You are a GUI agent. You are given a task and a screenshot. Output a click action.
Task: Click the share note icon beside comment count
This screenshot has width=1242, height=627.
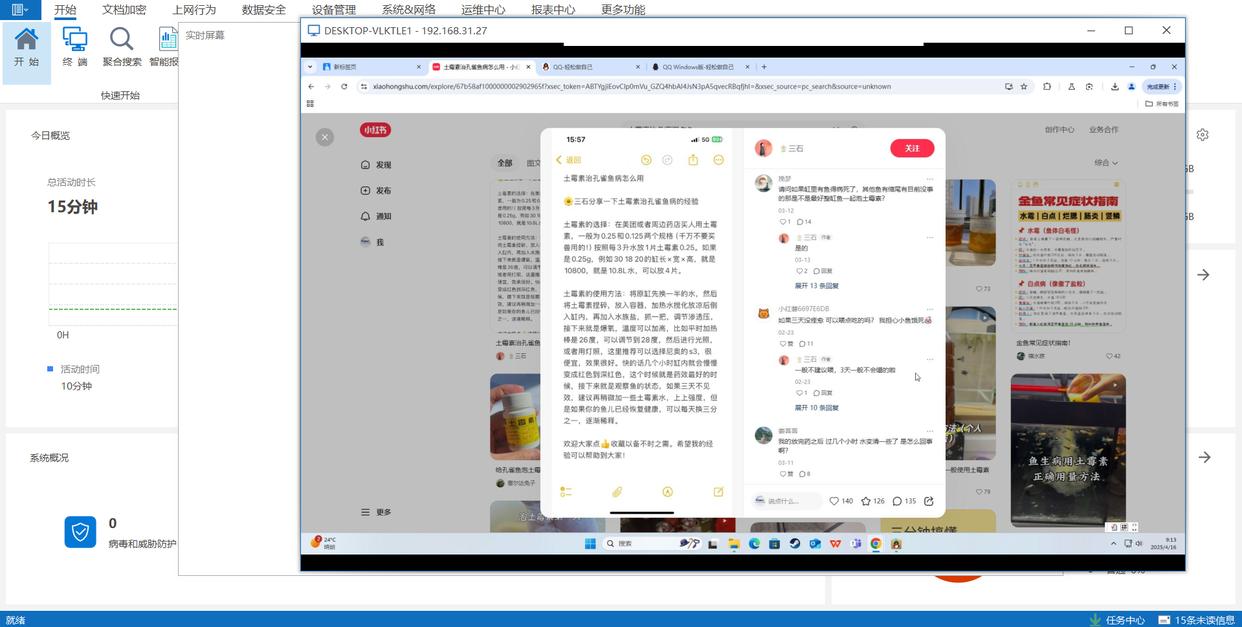[x=929, y=501]
